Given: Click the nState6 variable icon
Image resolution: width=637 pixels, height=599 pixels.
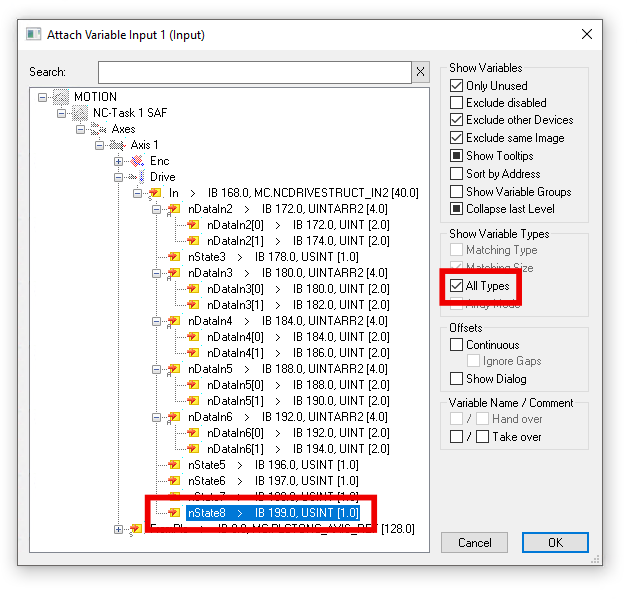Looking at the screenshot, I should coord(174,481).
